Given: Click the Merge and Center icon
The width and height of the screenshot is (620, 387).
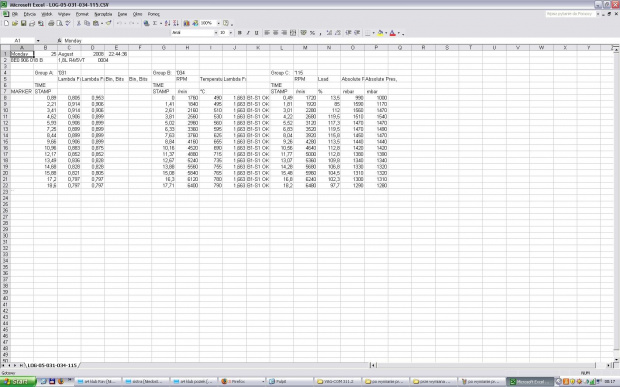Looking at the screenshot, I should (x=293, y=33).
